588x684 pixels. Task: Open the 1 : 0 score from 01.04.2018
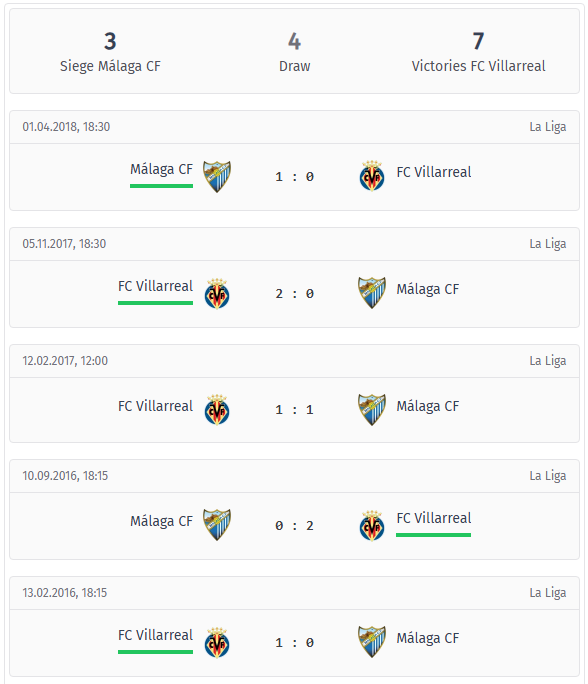coord(294,177)
